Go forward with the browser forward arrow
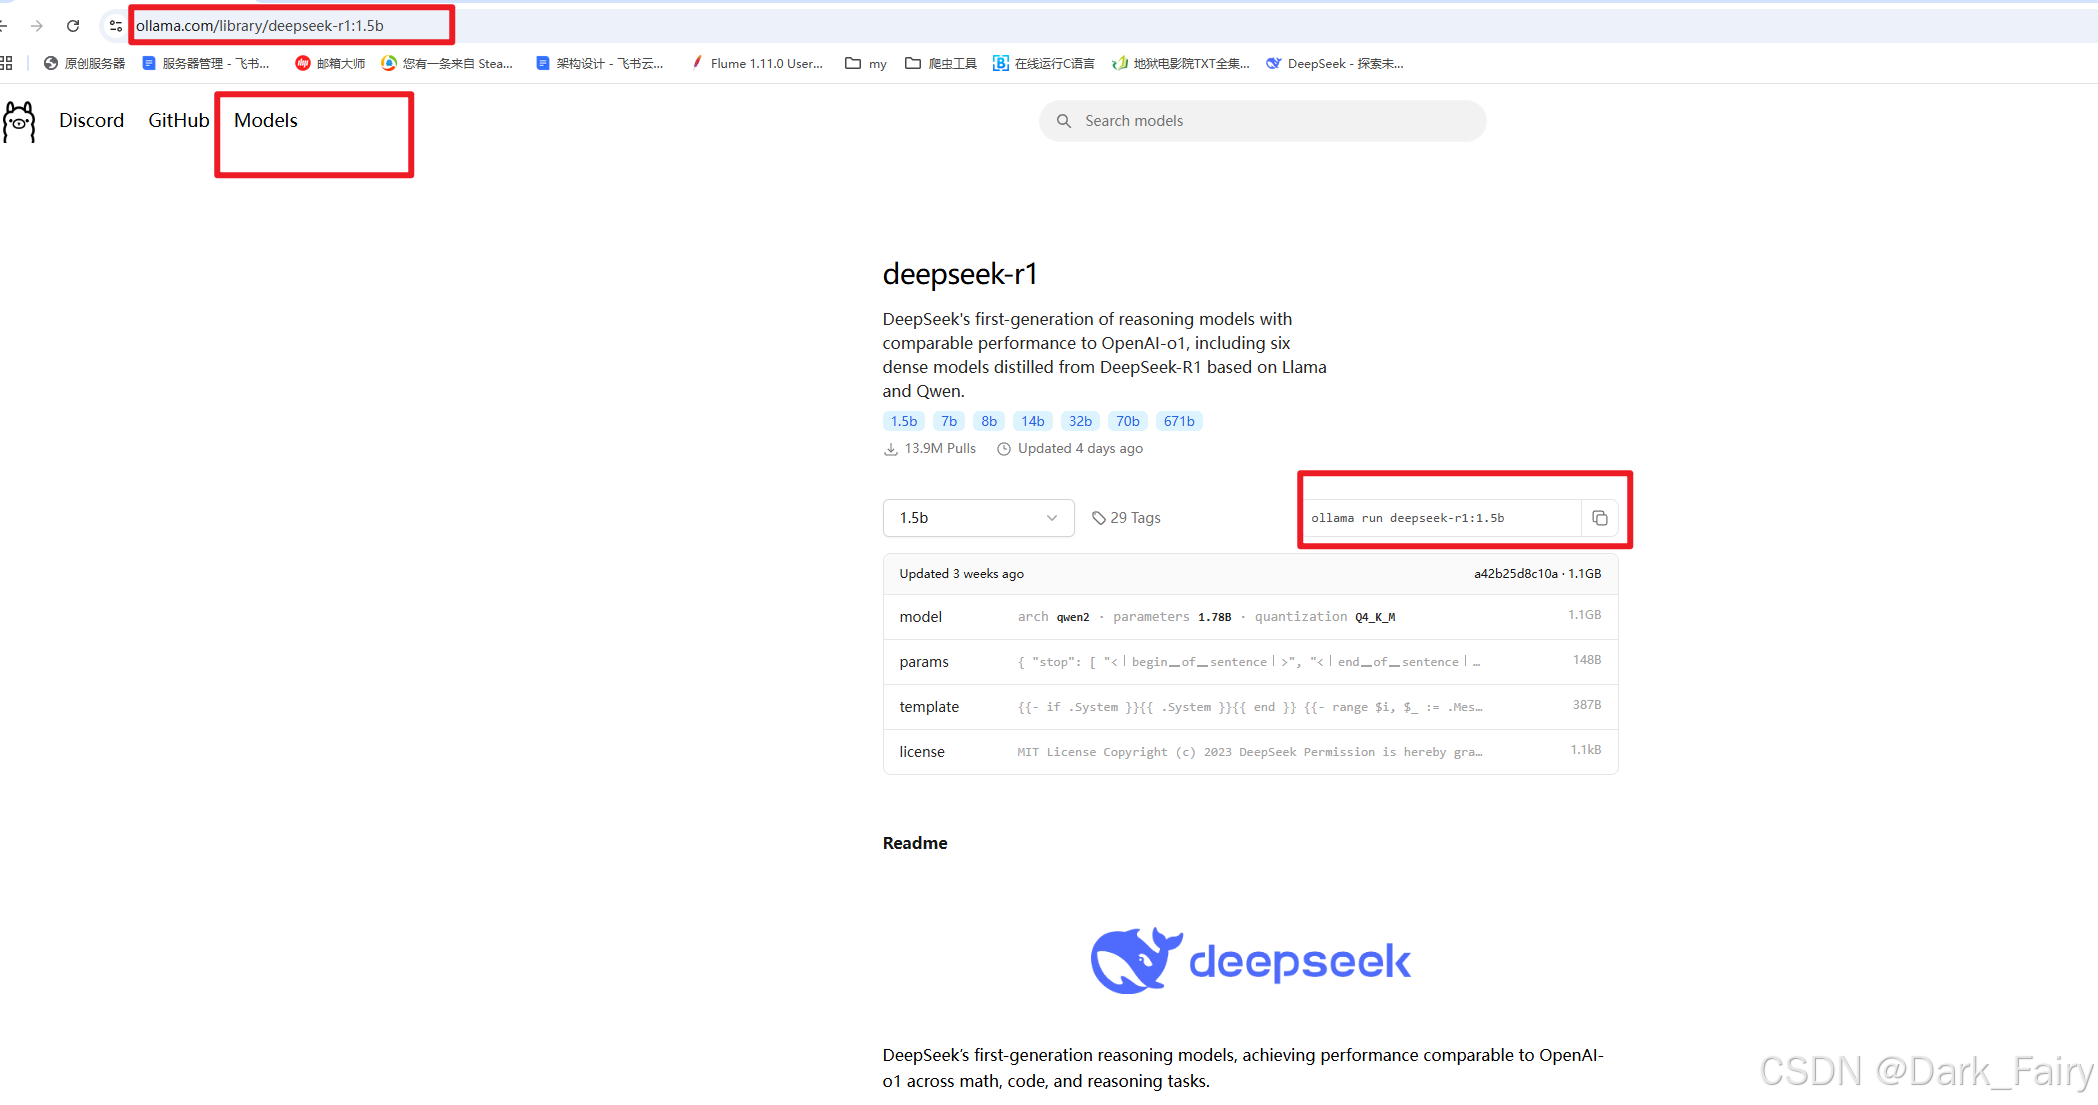Screen dimensions: 2098x1105 coord(37,26)
